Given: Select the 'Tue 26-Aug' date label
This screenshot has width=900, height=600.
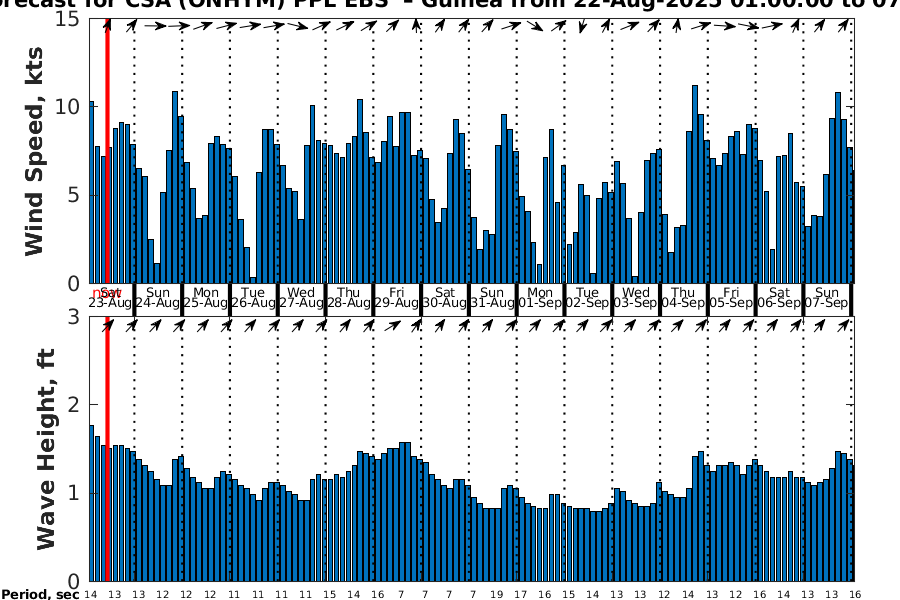Looking at the screenshot, I should [x=253, y=297].
